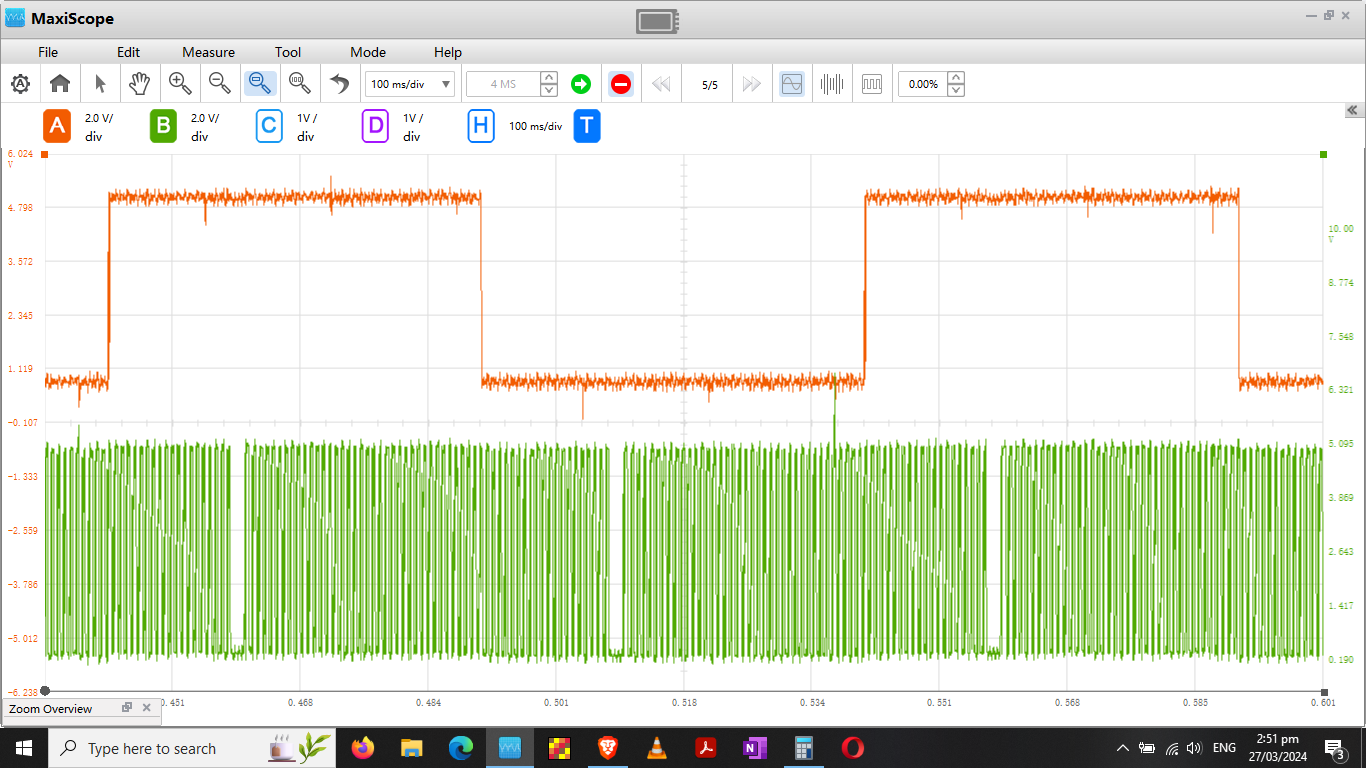Open the auto settings gear icon
Viewport: 1366px width, 768px height.
(x=20, y=84)
